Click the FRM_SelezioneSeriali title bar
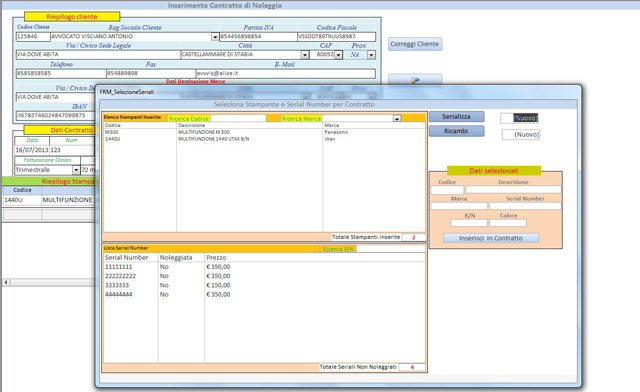640x392 pixels. pos(338,92)
